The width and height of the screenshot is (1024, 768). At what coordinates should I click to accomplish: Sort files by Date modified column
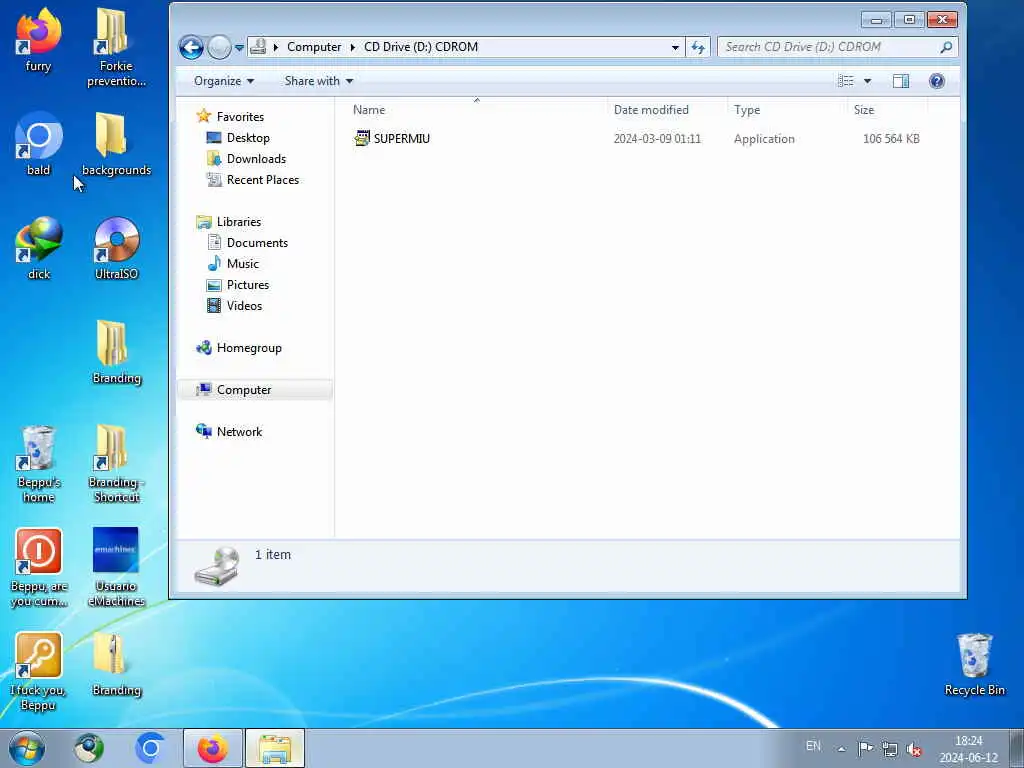tap(667, 110)
